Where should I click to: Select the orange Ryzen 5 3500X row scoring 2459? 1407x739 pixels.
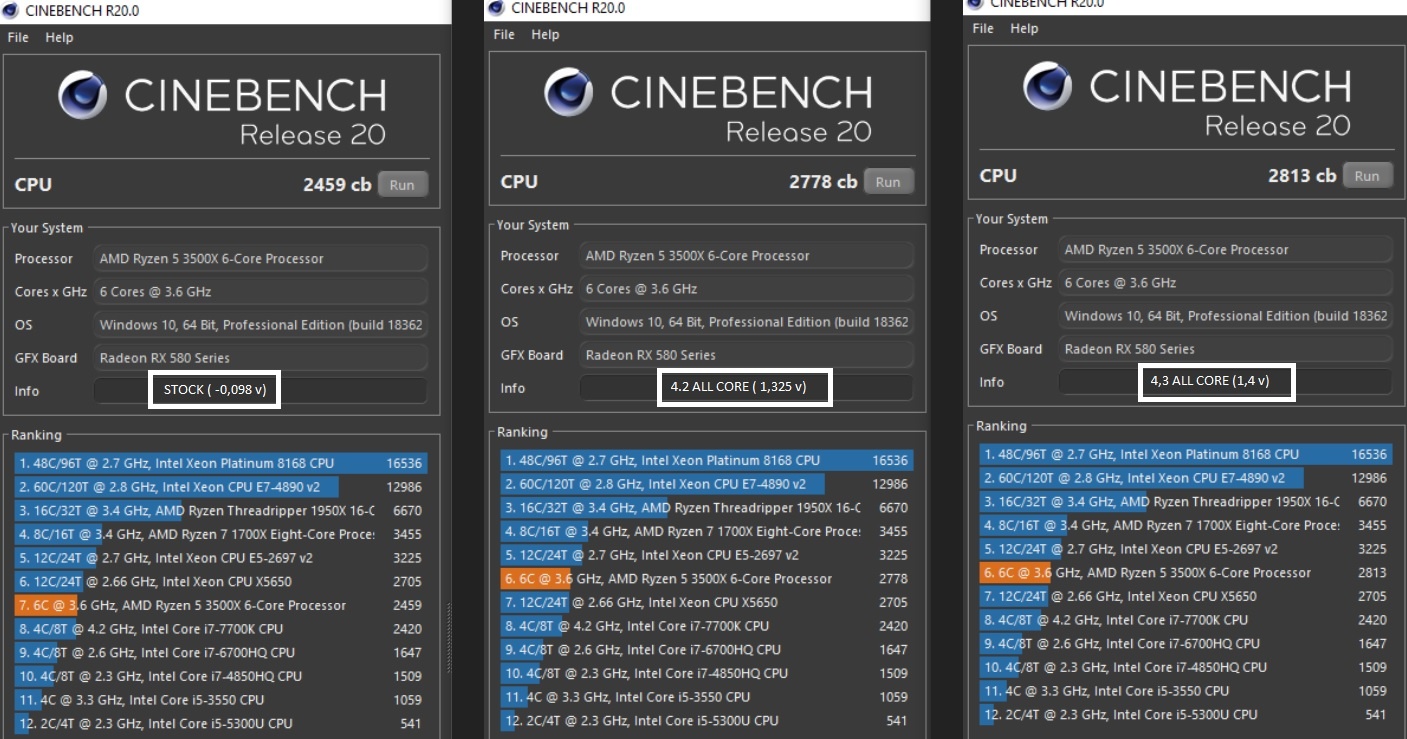click(220, 605)
